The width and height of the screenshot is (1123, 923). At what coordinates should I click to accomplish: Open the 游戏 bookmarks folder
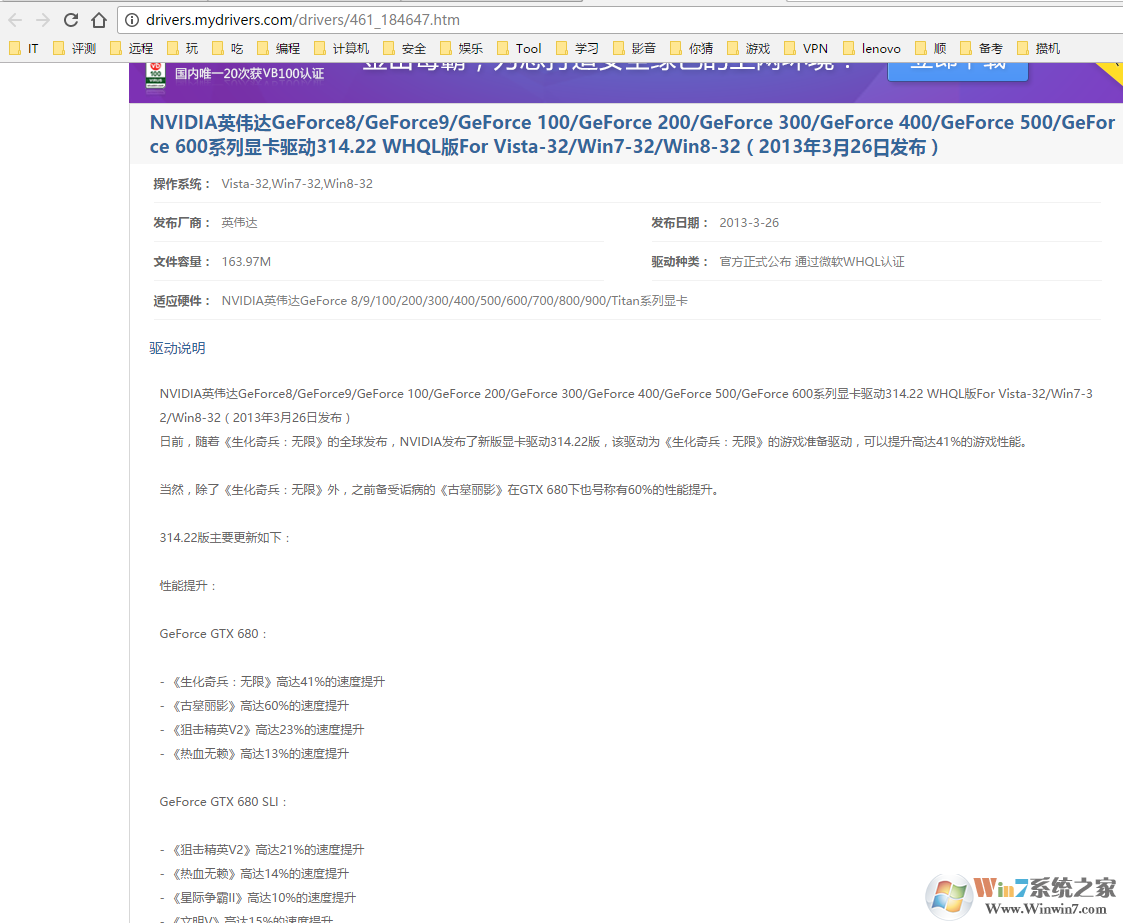[748, 48]
